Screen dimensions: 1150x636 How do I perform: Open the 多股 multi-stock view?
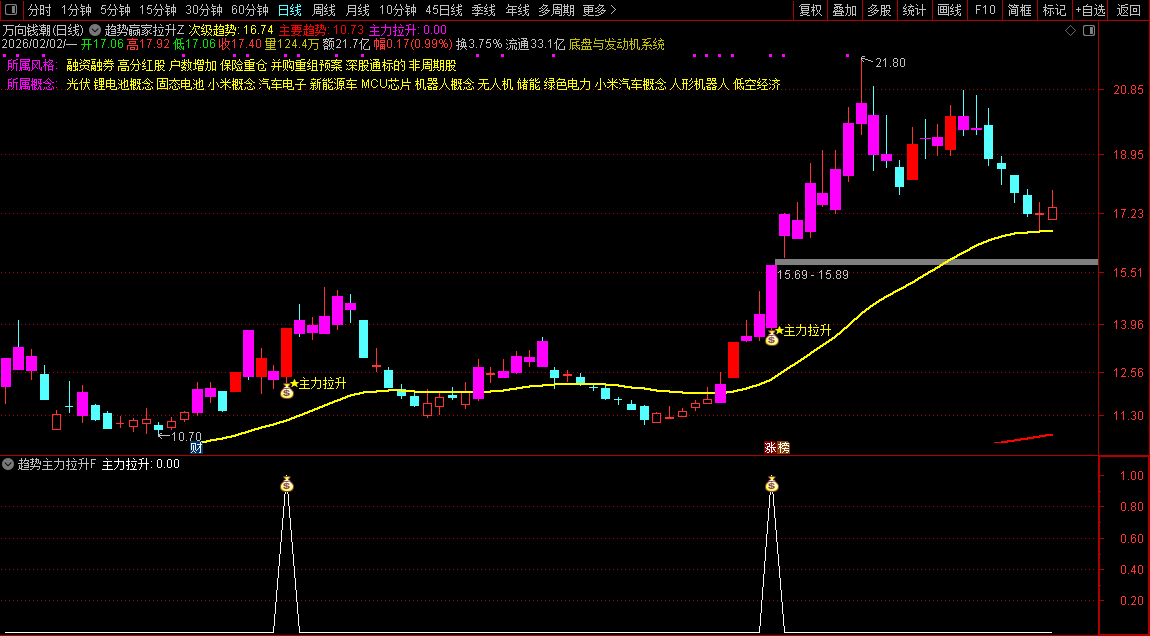coord(879,10)
